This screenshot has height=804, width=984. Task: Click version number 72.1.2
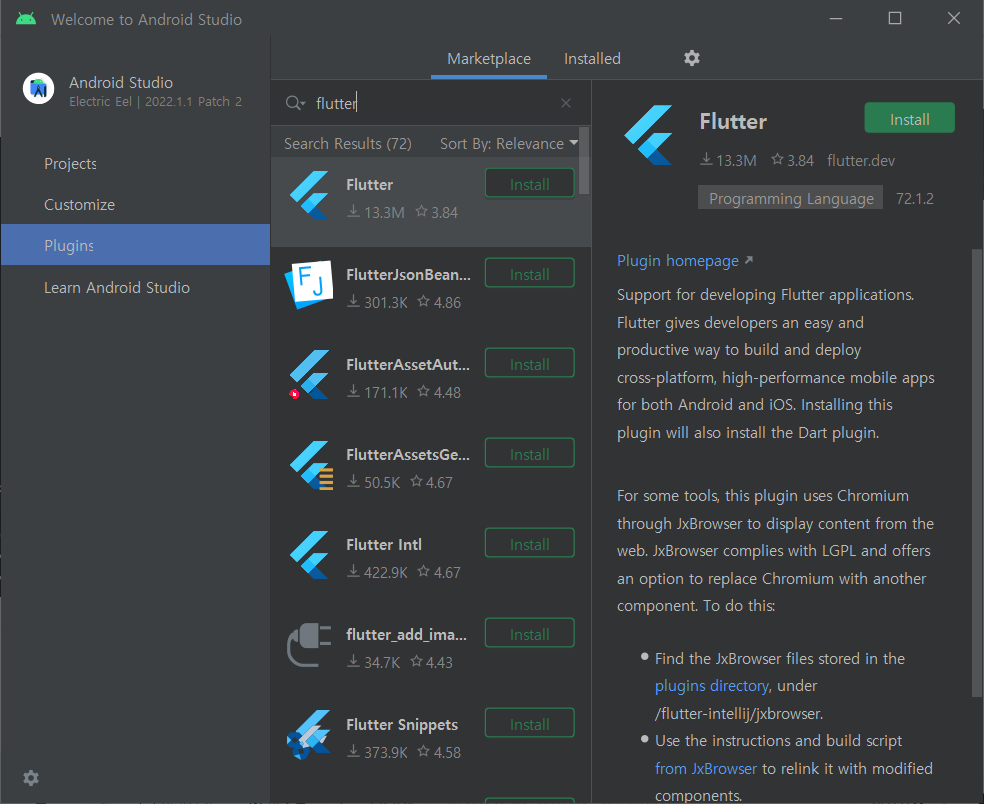[x=914, y=198]
